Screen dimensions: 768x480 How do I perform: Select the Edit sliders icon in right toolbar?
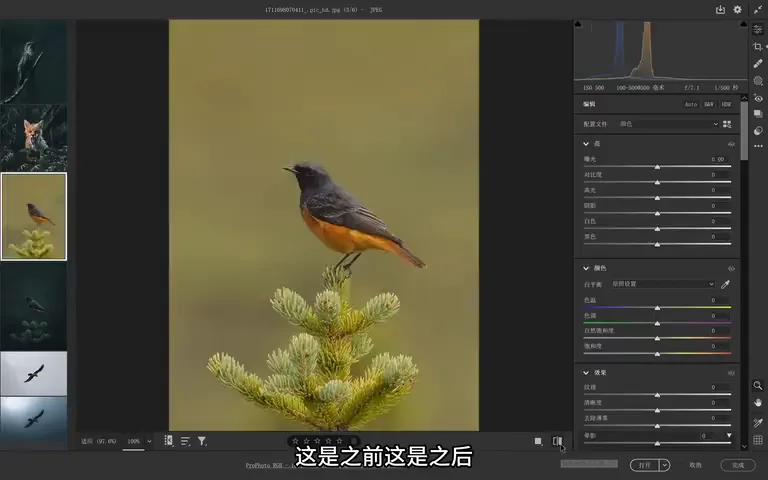pyautogui.click(x=758, y=29)
